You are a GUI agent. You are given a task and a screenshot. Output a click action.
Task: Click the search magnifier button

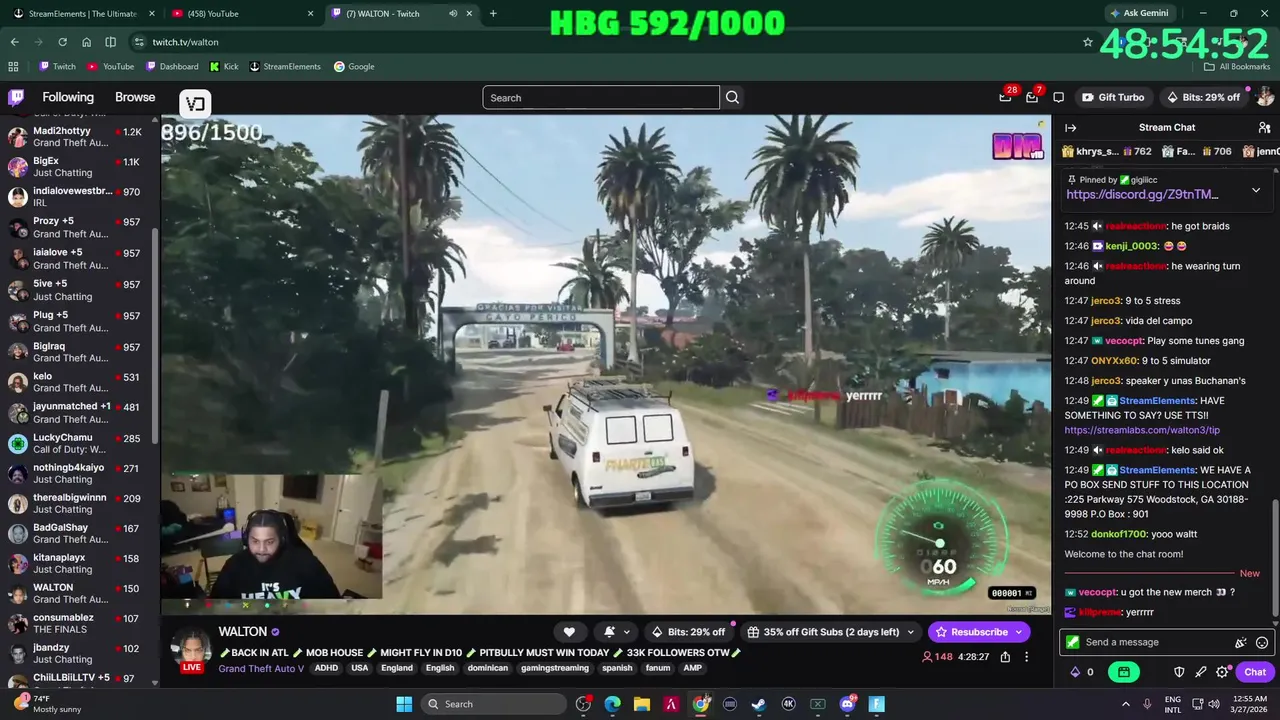point(732,97)
